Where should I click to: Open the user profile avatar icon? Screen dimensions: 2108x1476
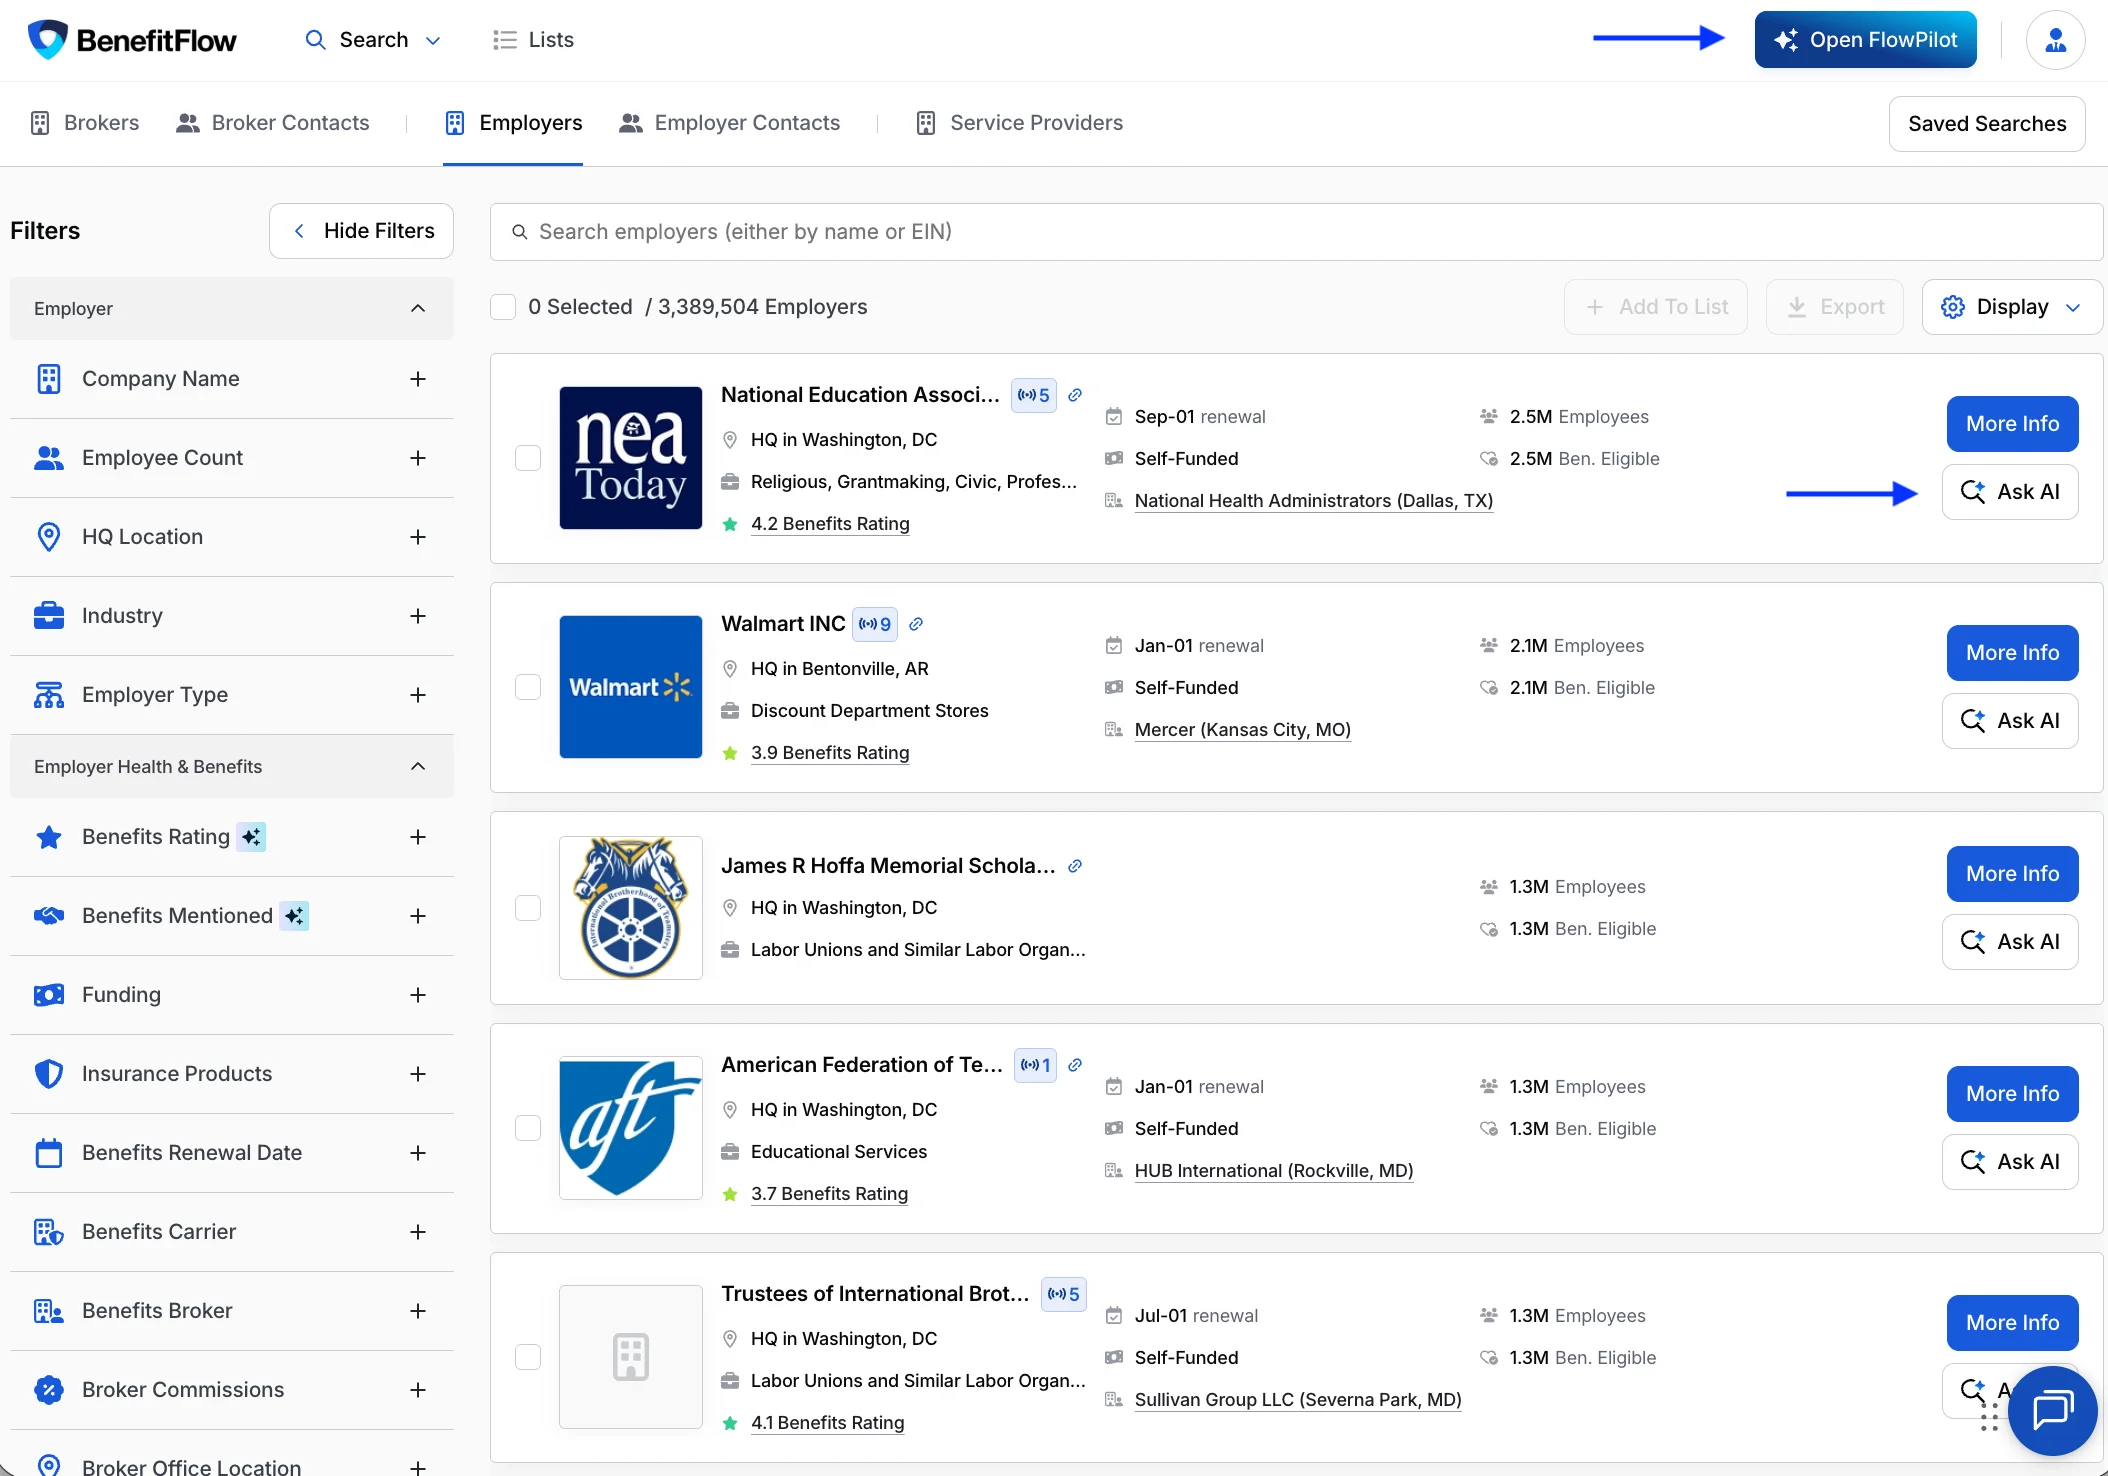click(x=2055, y=40)
